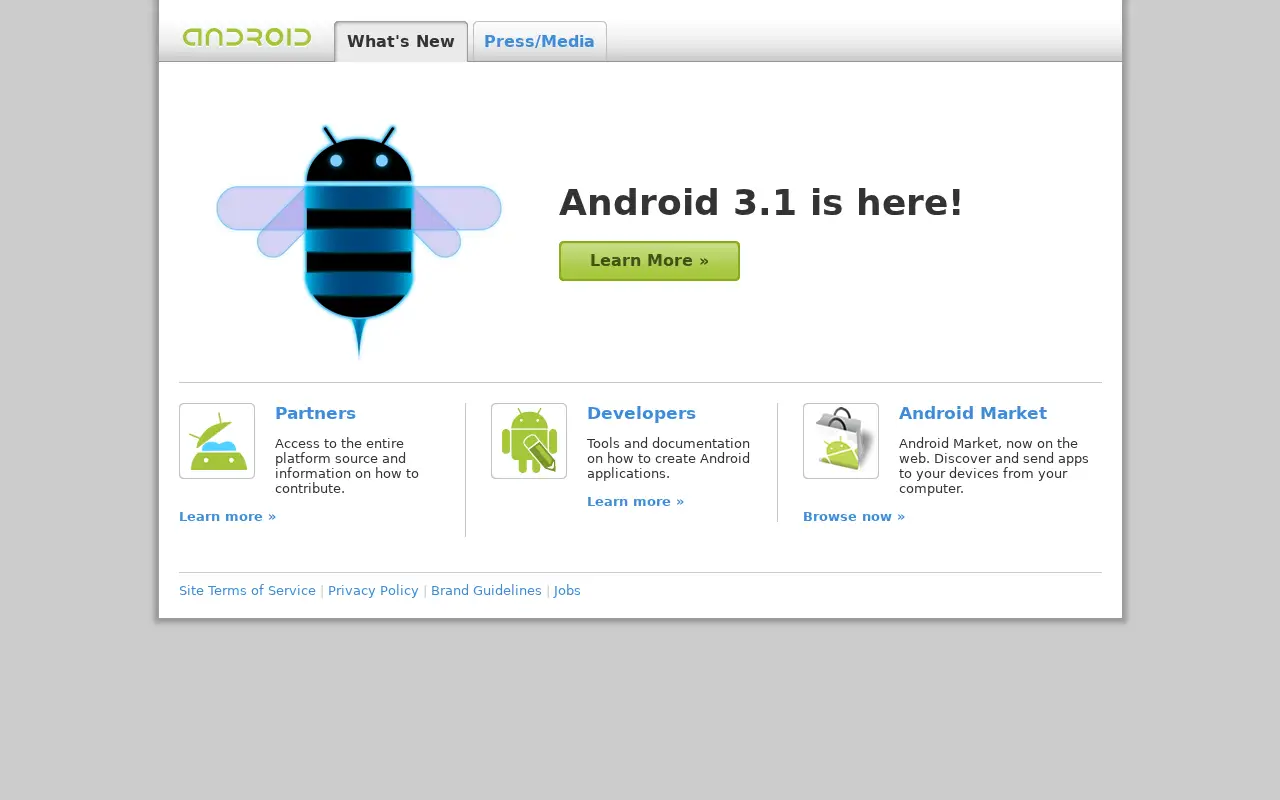Click the Honeycomb bee mascot image

coord(359,241)
